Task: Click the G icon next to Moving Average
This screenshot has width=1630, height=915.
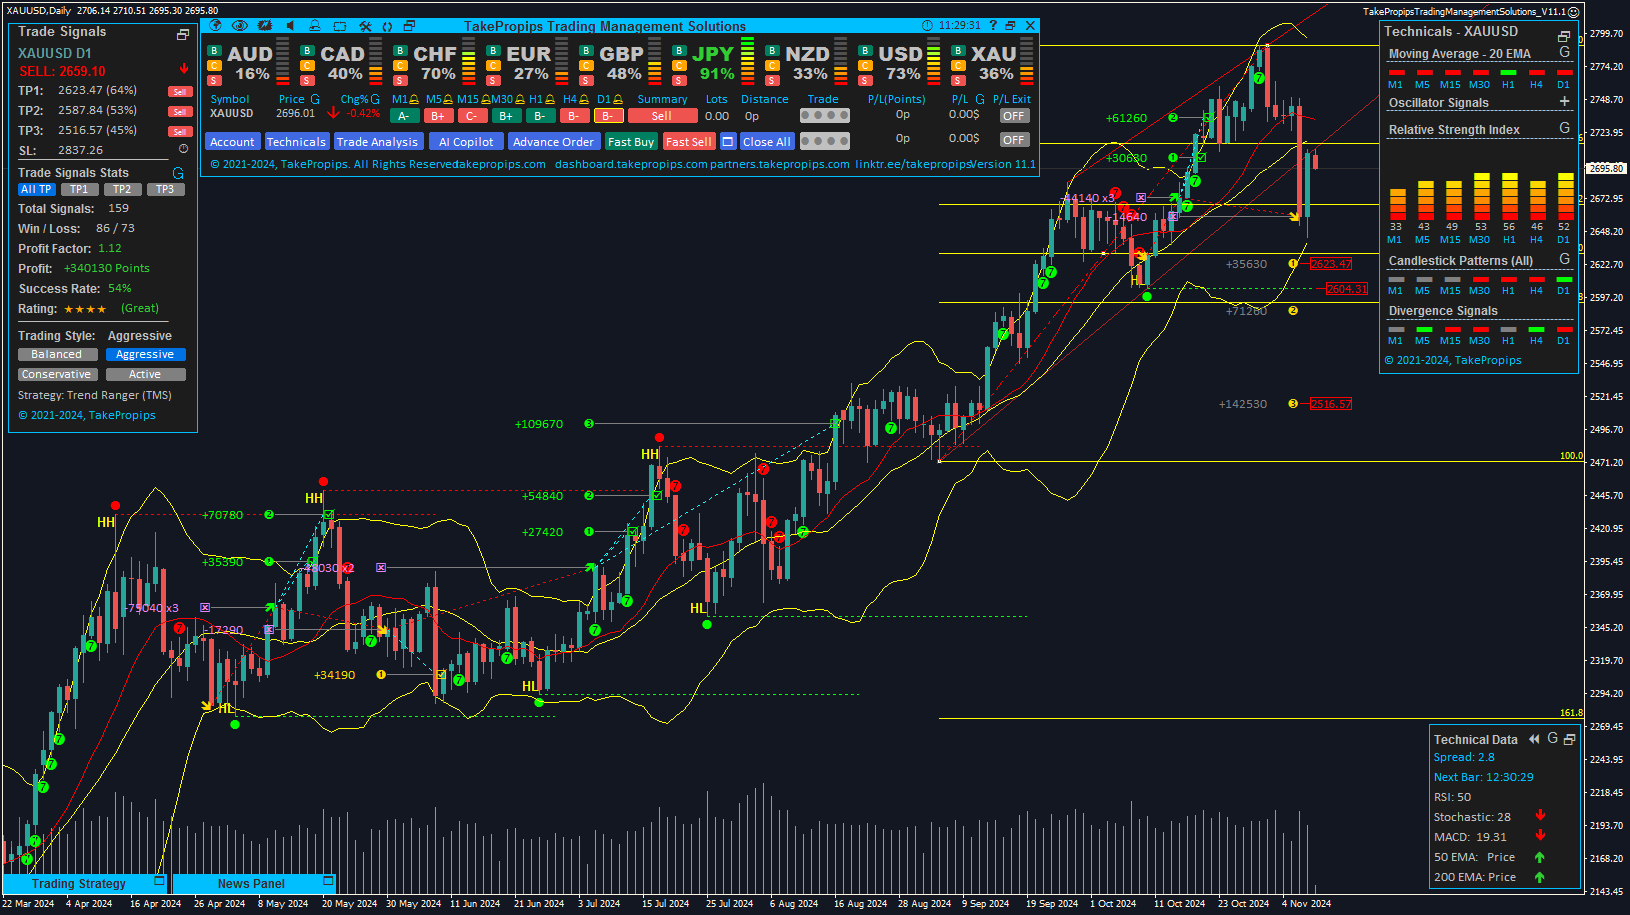Action: [x=1565, y=52]
